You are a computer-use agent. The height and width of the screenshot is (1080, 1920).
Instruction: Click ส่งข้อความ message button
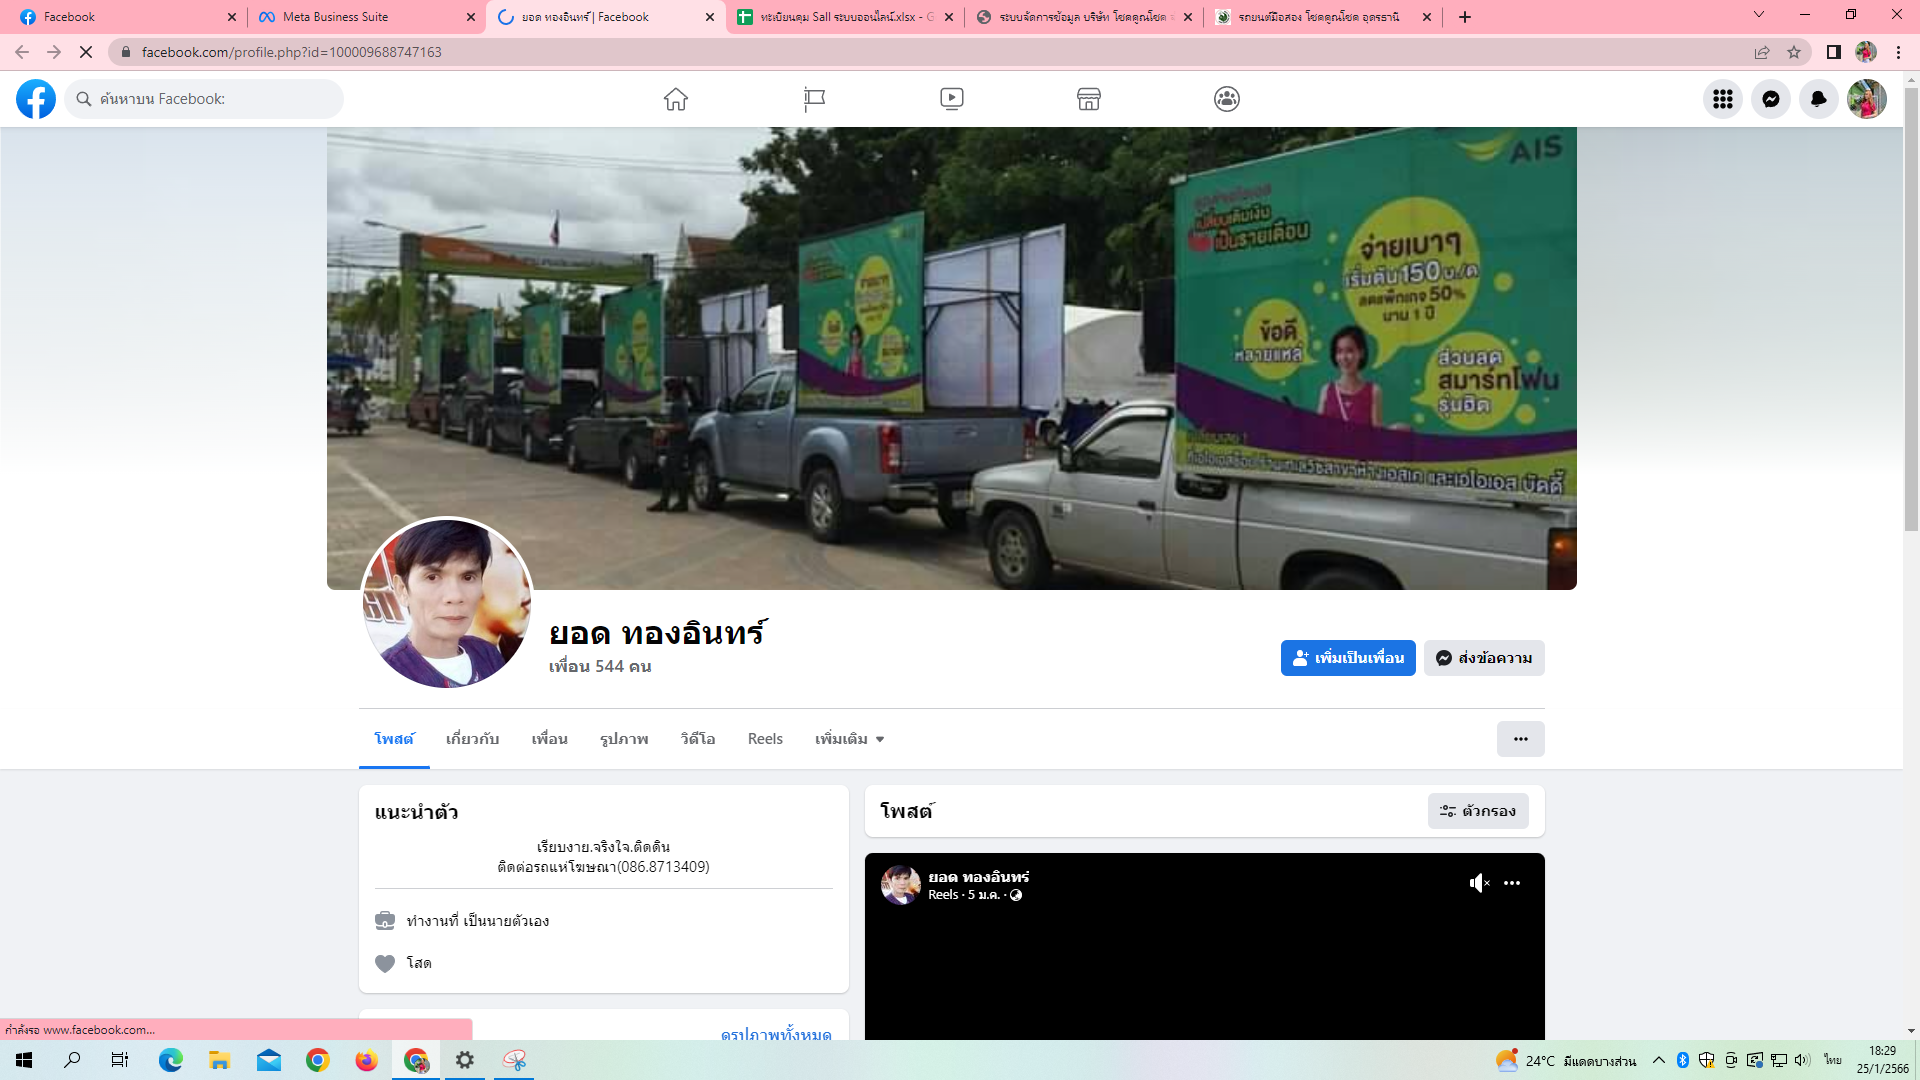point(1484,658)
